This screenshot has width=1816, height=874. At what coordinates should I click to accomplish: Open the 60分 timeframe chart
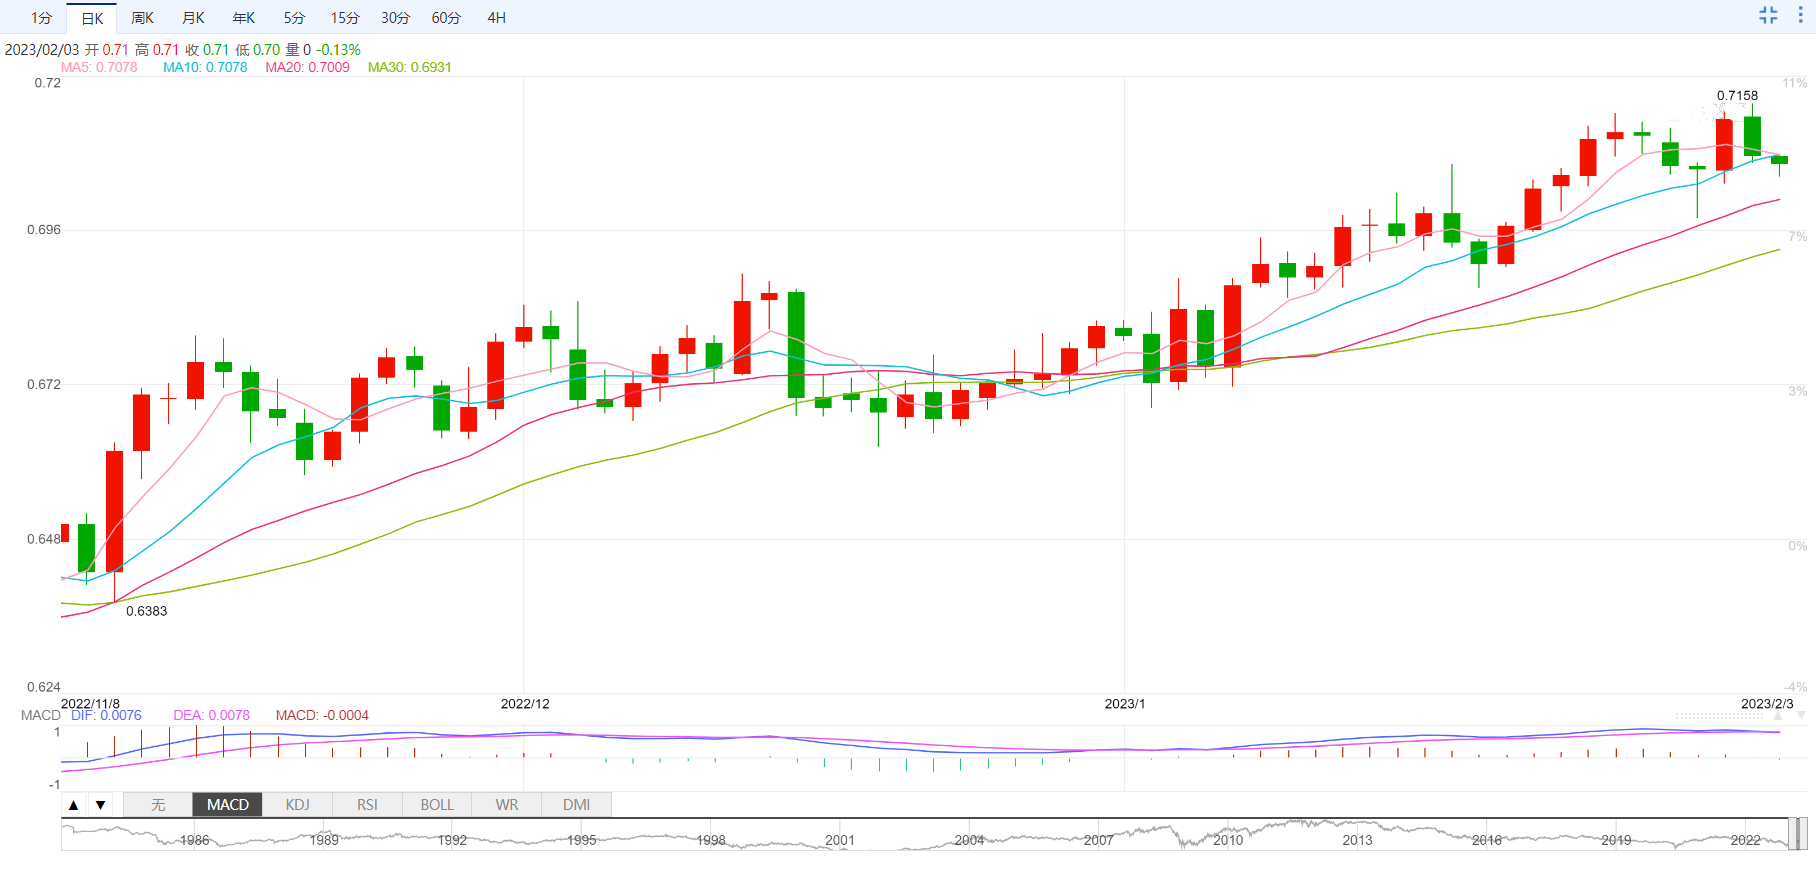point(446,18)
